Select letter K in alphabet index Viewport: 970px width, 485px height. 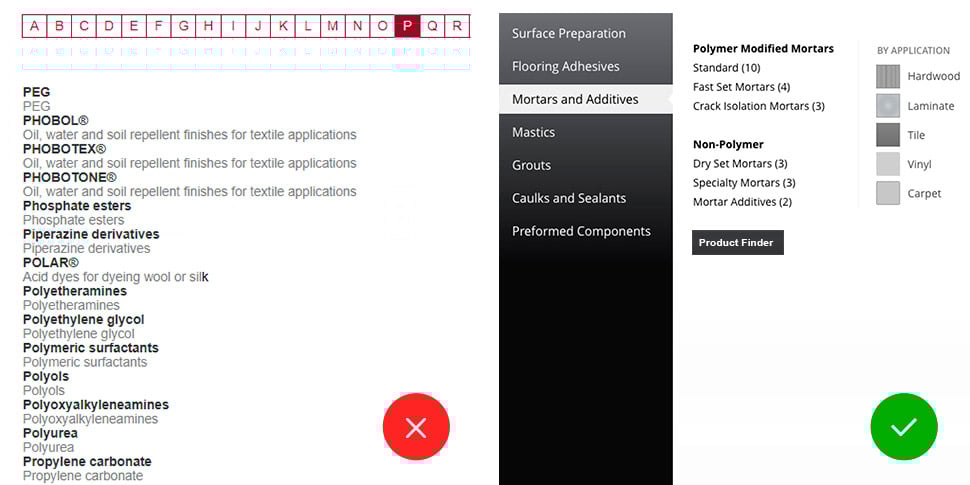(x=283, y=26)
